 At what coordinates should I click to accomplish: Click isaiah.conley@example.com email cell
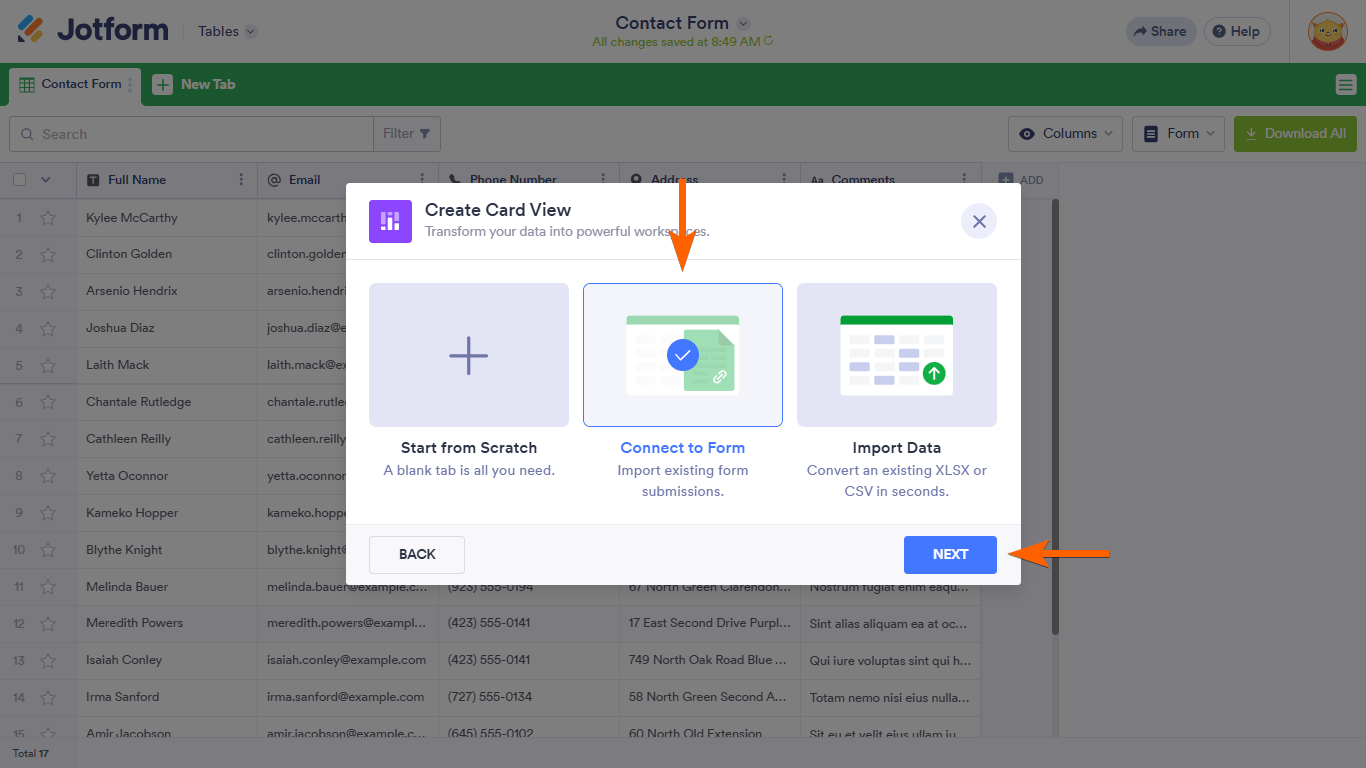348,661
